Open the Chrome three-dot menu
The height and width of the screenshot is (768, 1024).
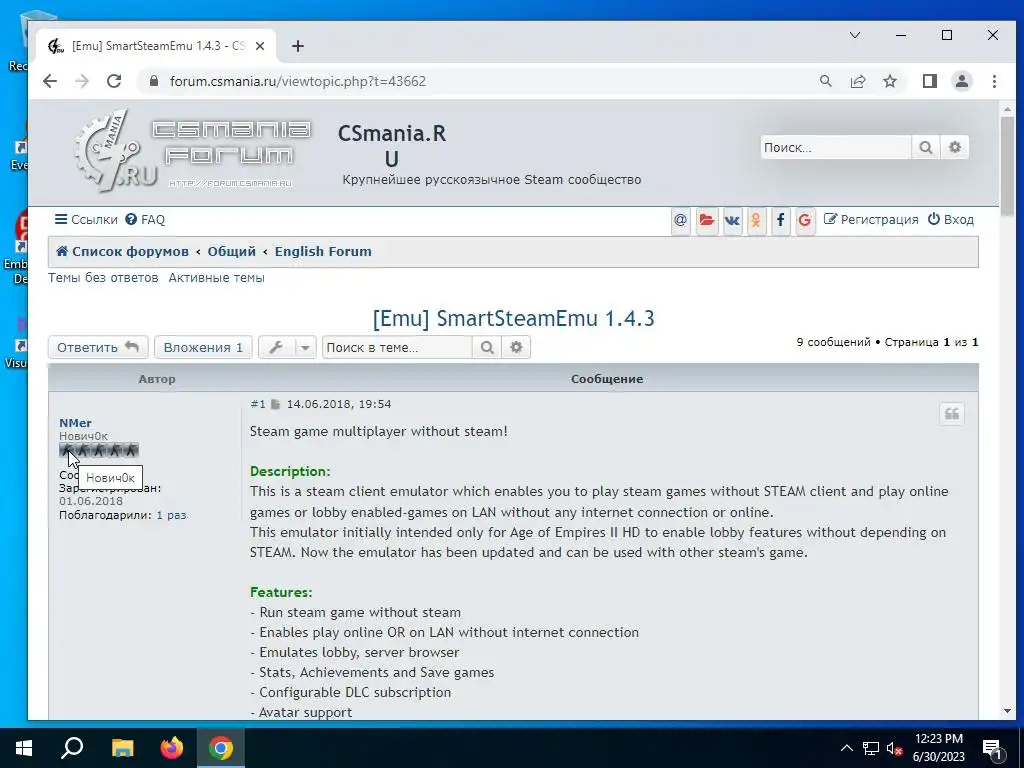(994, 81)
